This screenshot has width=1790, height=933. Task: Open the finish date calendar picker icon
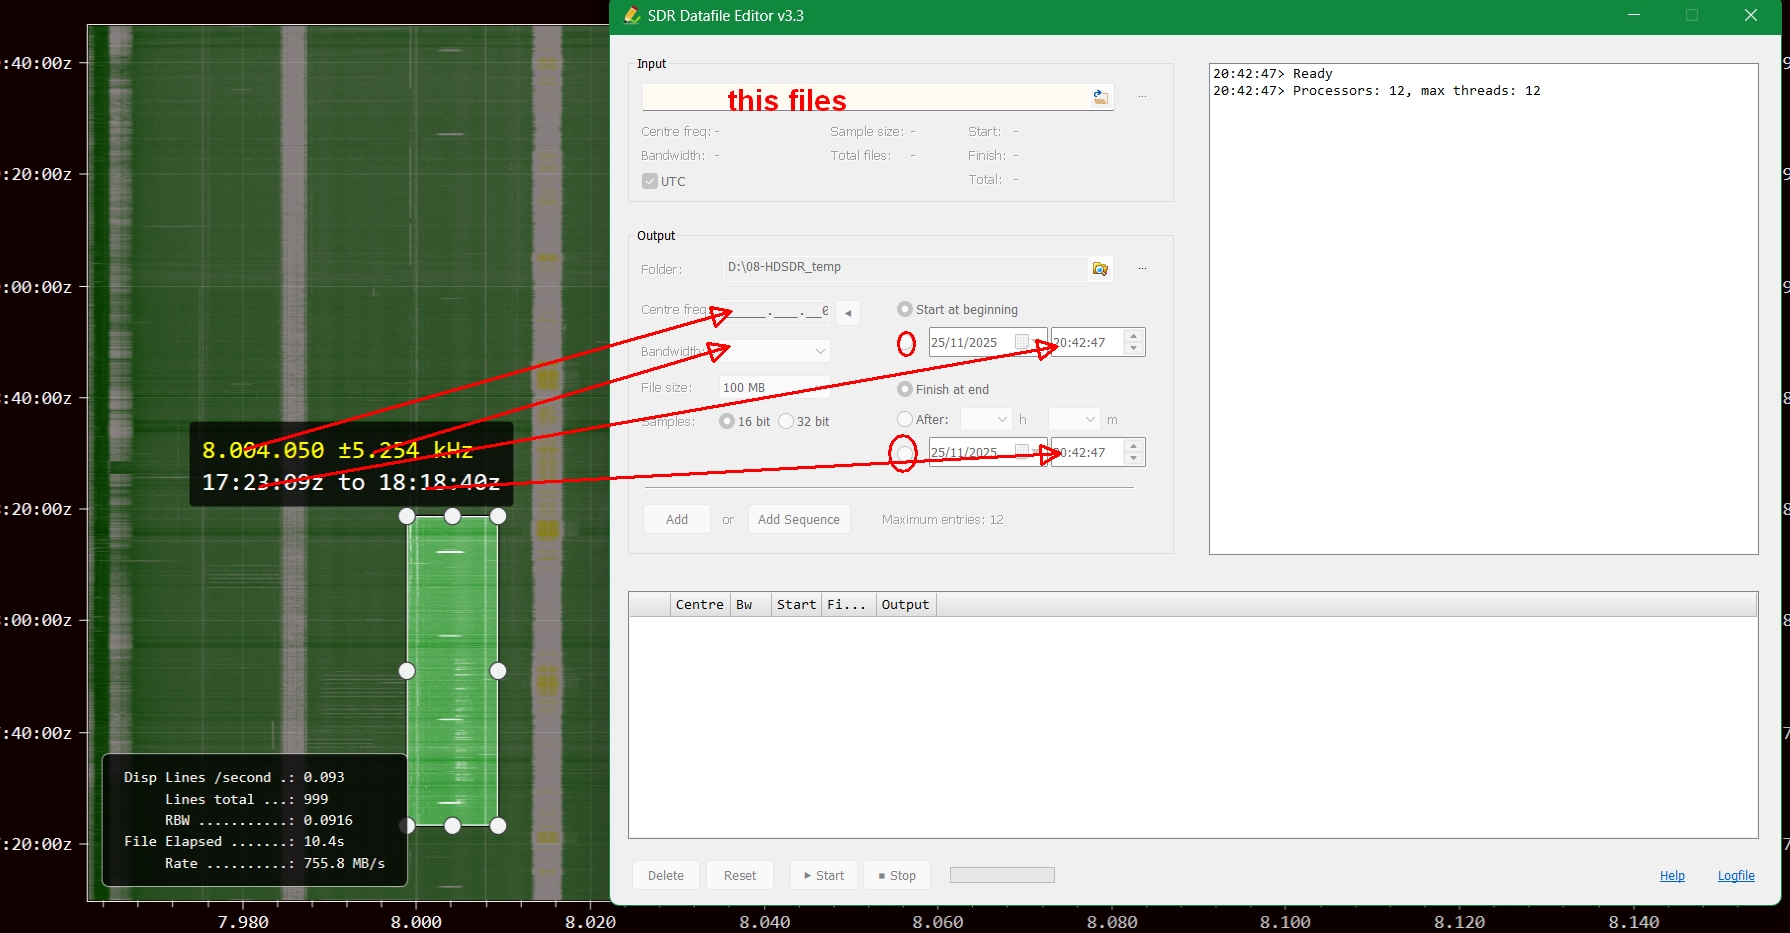pos(1021,452)
